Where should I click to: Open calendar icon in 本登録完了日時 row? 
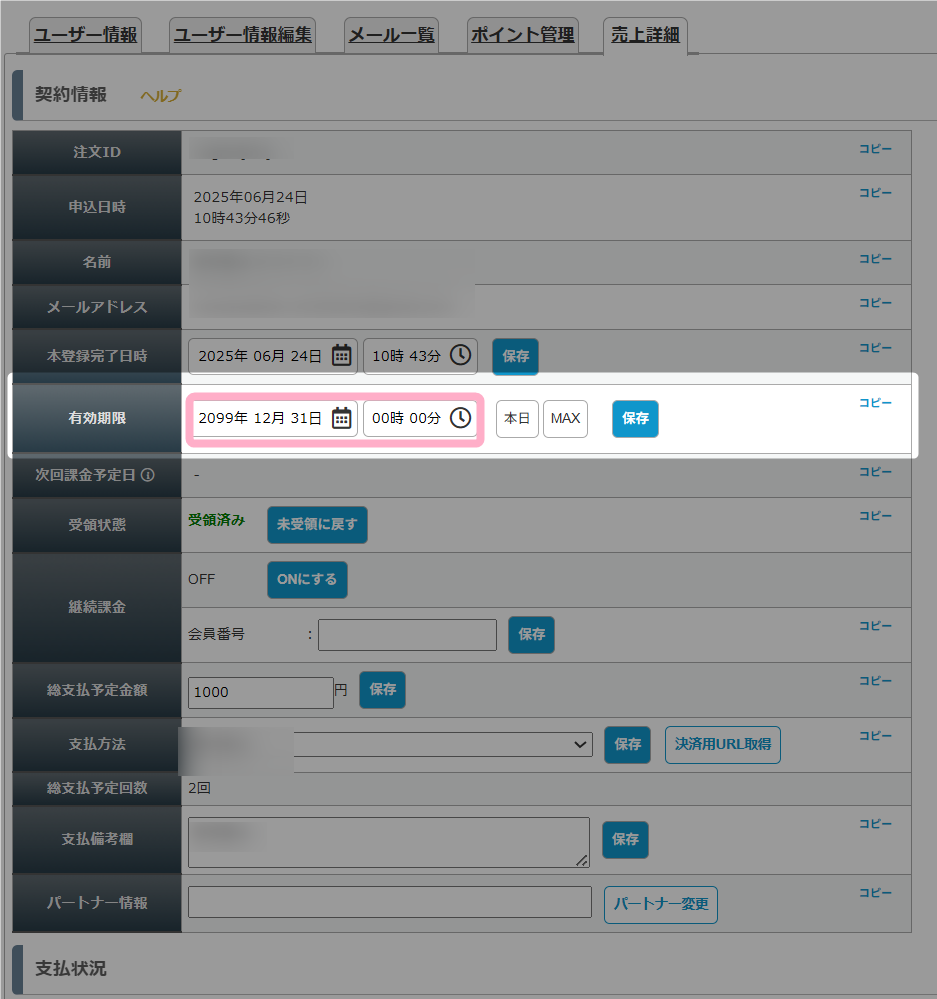(x=342, y=356)
